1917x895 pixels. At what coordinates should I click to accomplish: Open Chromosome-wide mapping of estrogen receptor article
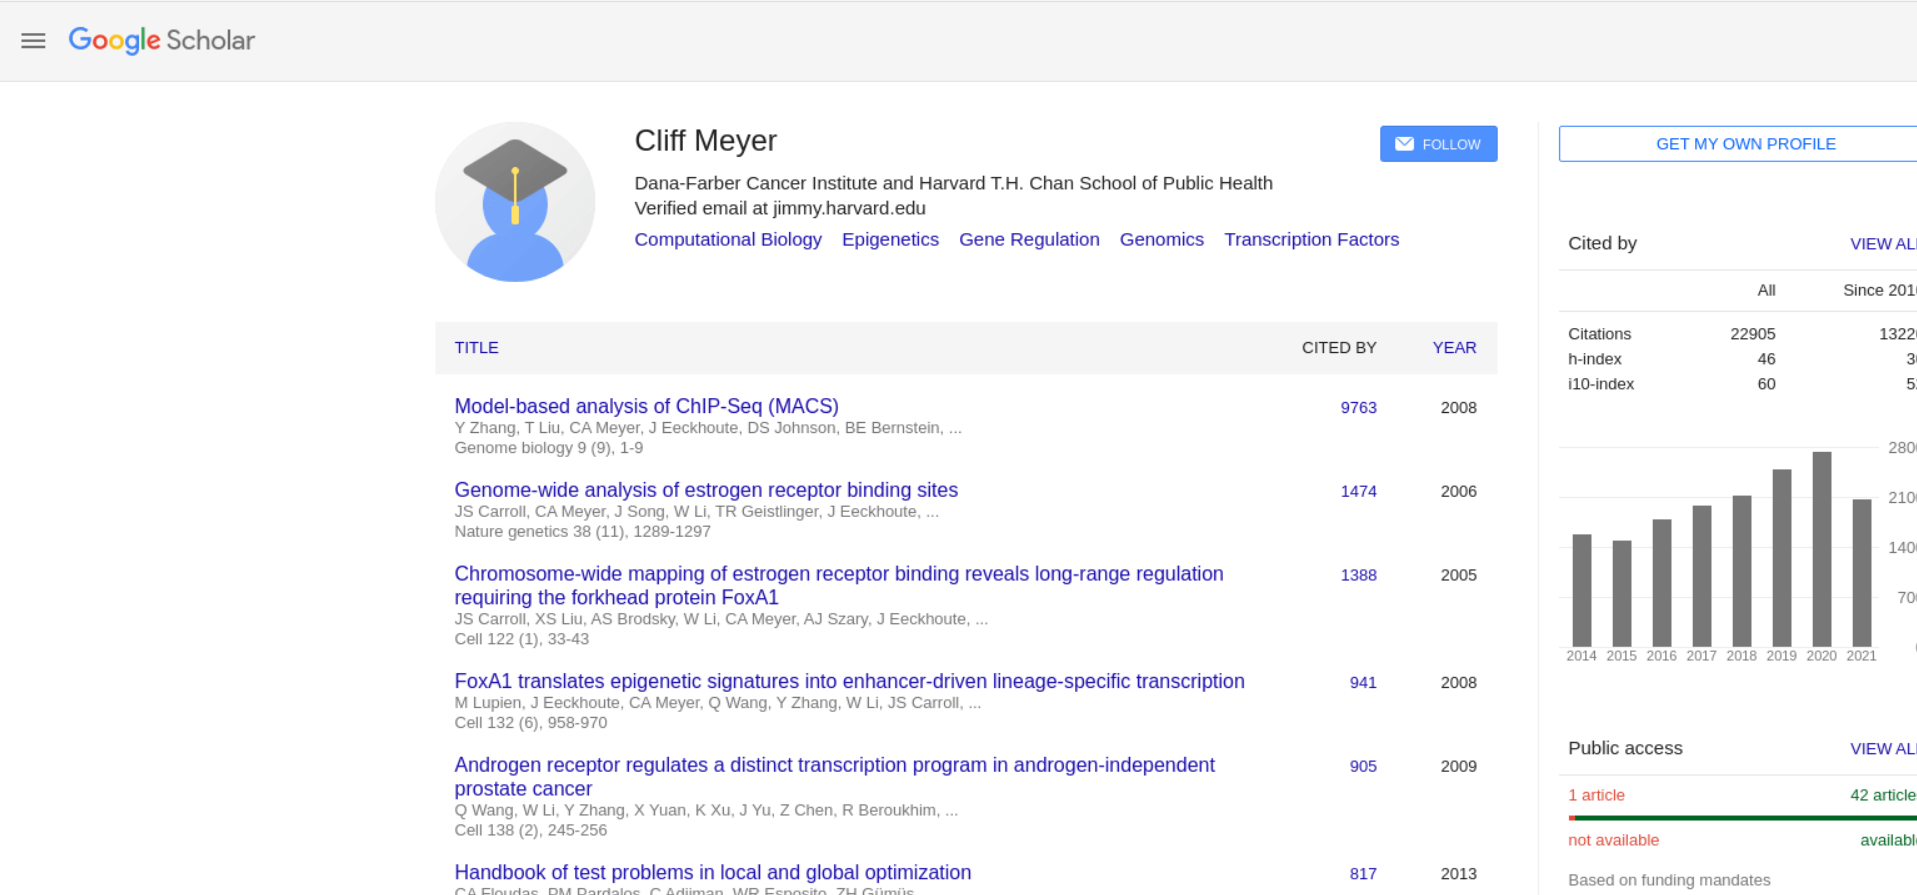pos(839,585)
